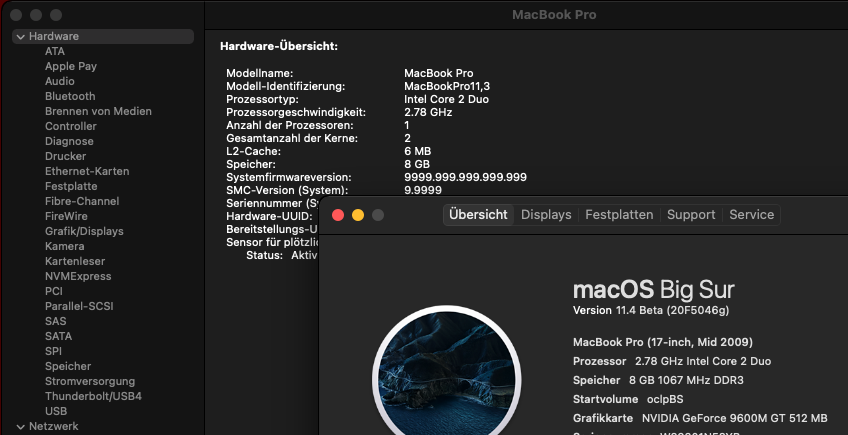
Task: Click Speicher 8 GB 1067 MHz DDR3 line
Action: 658,380
